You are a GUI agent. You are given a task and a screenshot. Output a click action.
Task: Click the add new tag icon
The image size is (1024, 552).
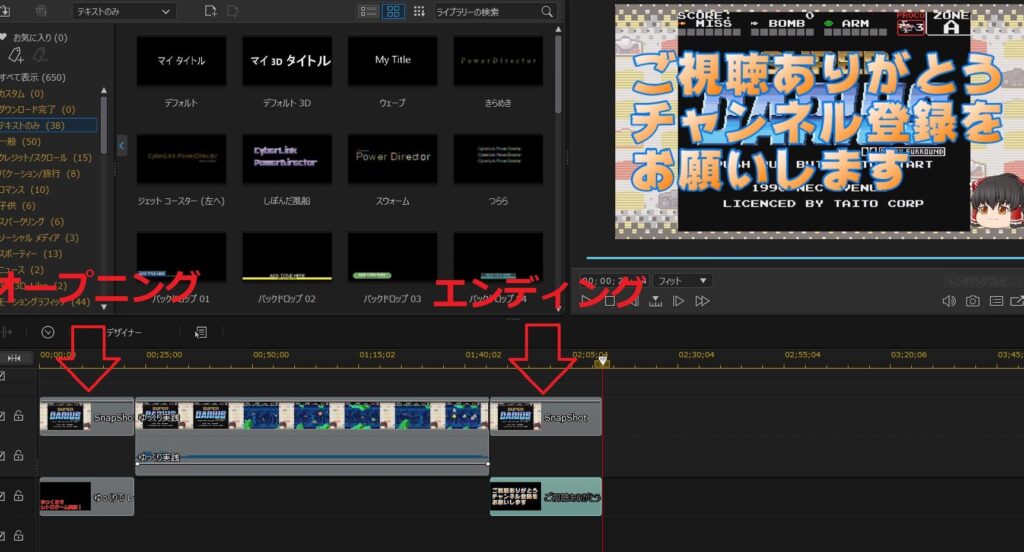16,54
